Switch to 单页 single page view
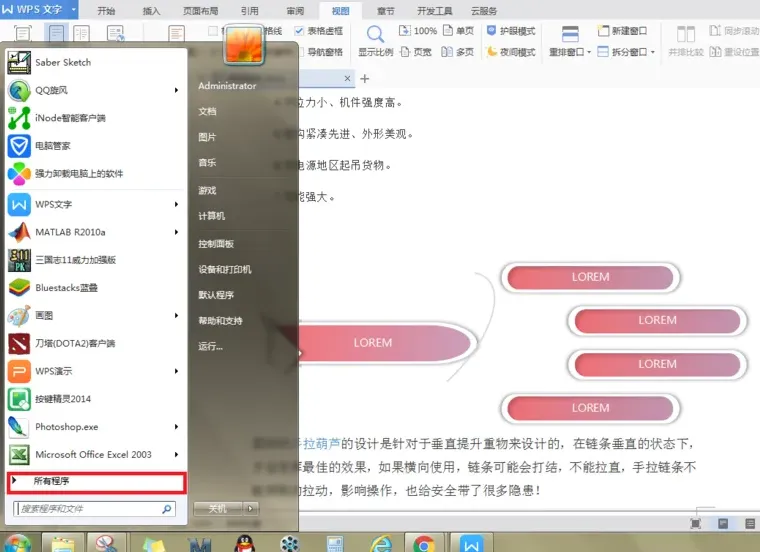 (x=459, y=31)
